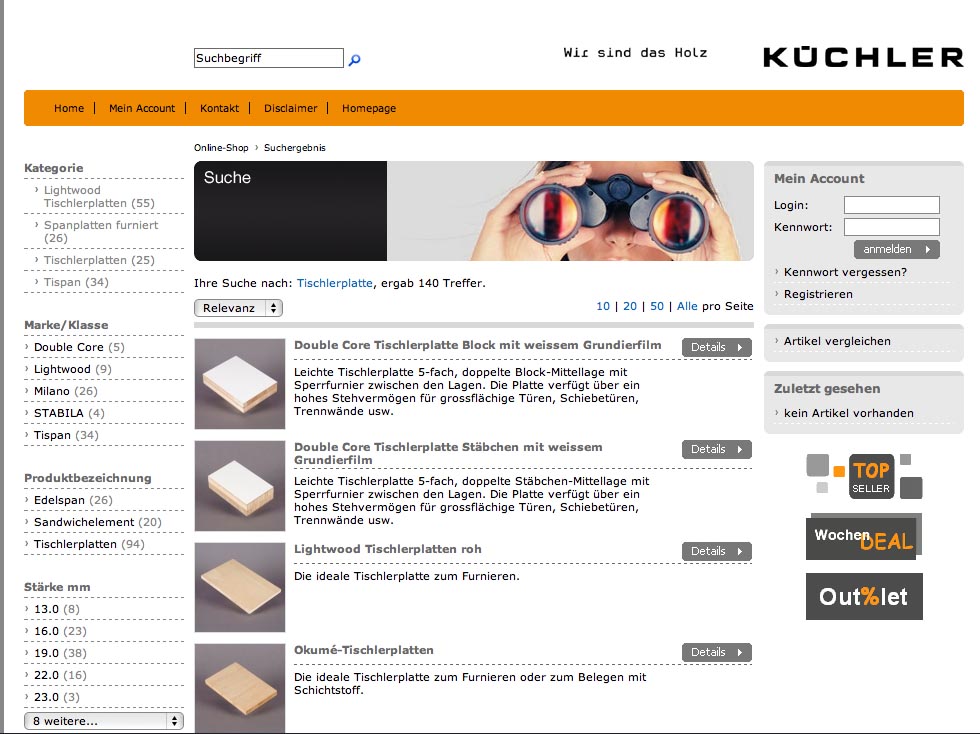
Task: Click Details for Lightwood Tischlerplatten roh
Action: tap(716, 551)
